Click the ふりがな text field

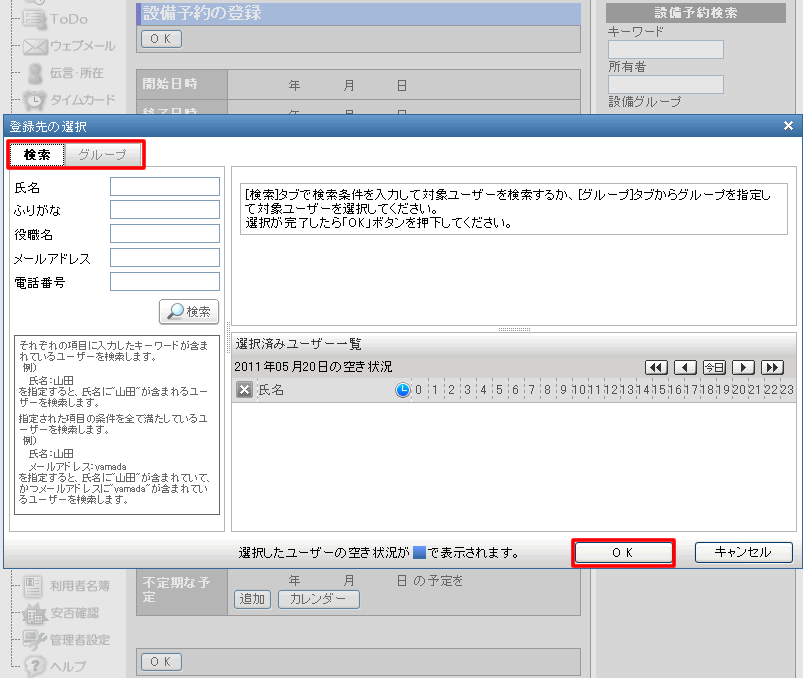[165, 210]
